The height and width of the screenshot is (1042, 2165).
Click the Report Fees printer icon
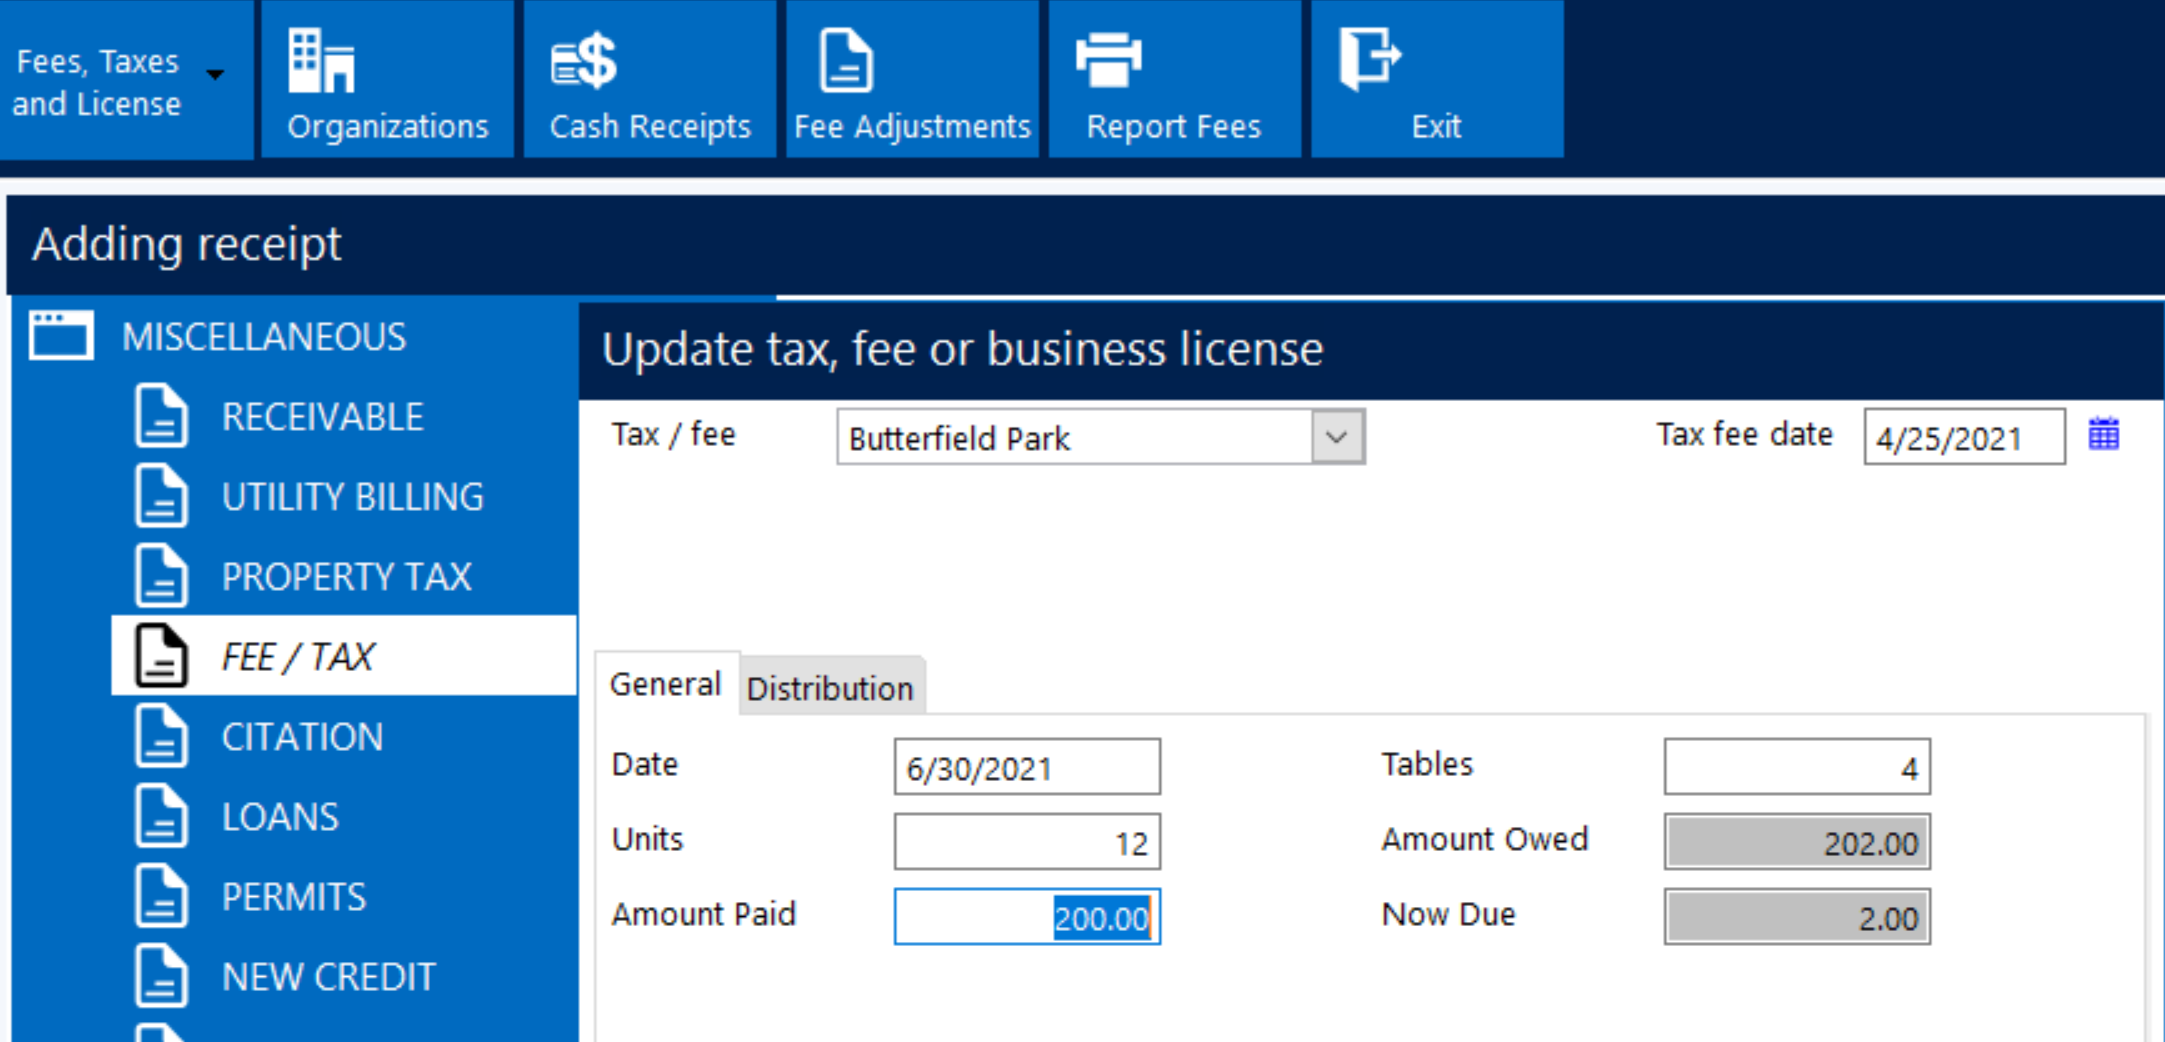pos(1108,60)
